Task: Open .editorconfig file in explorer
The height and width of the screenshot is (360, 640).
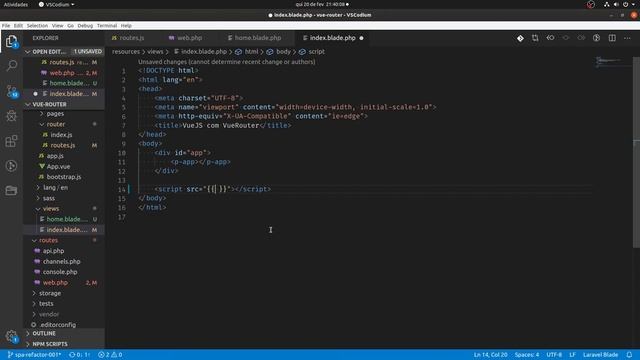Action: (58, 325)
